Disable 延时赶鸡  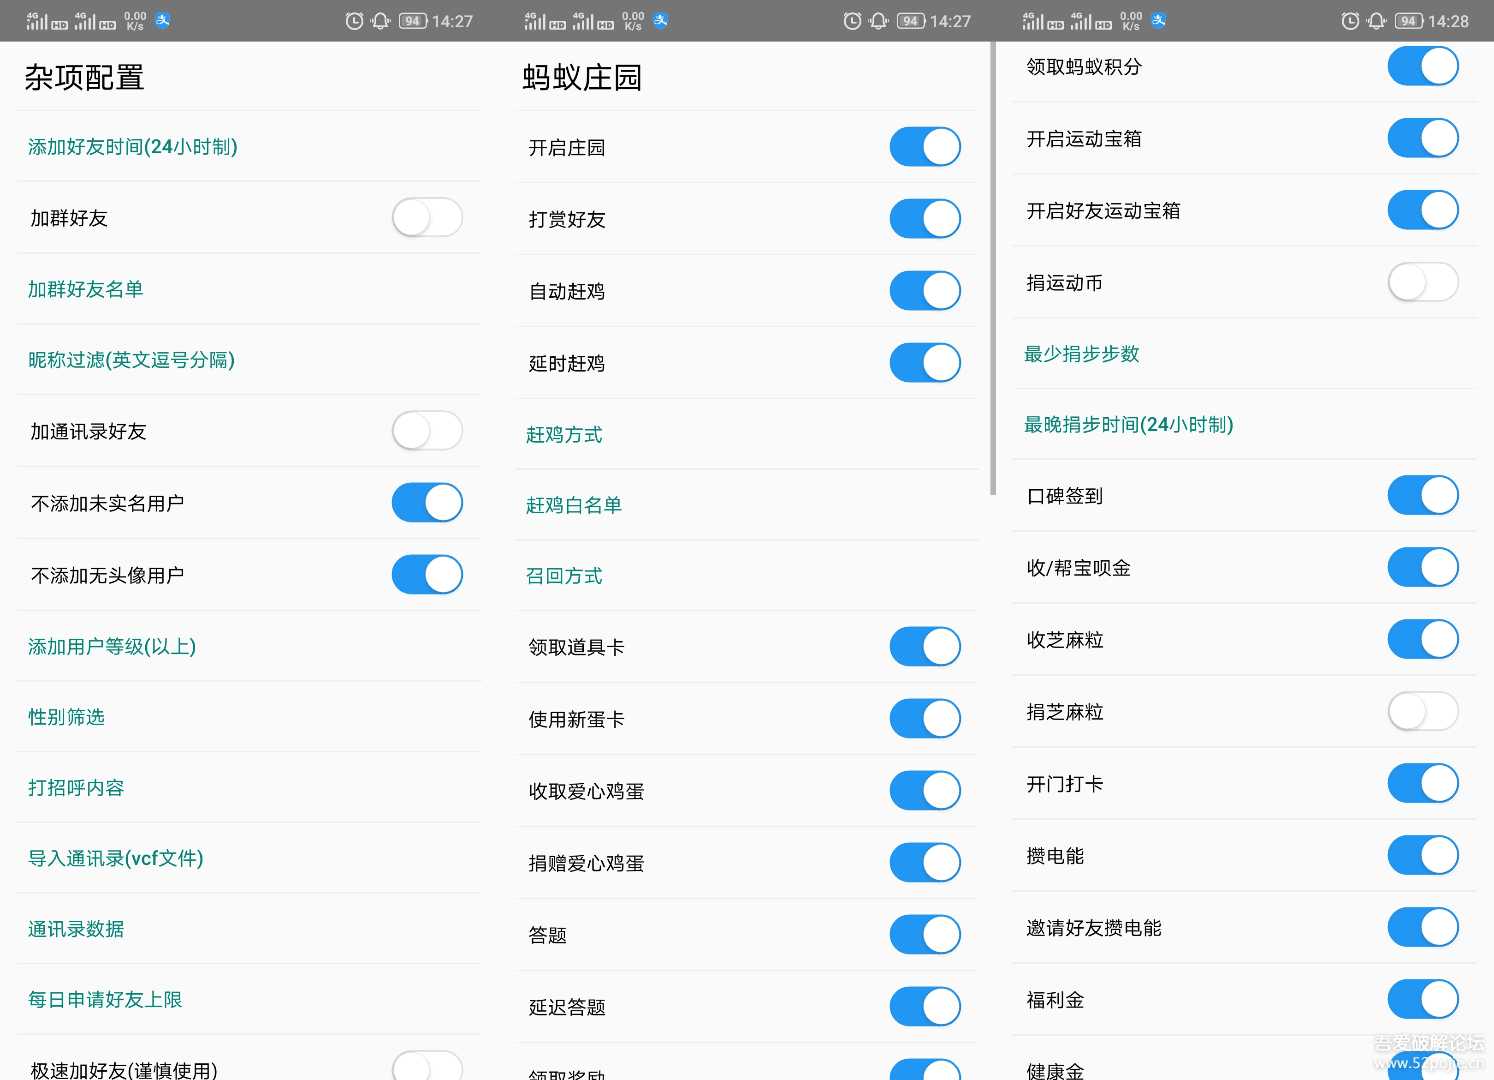924,362
